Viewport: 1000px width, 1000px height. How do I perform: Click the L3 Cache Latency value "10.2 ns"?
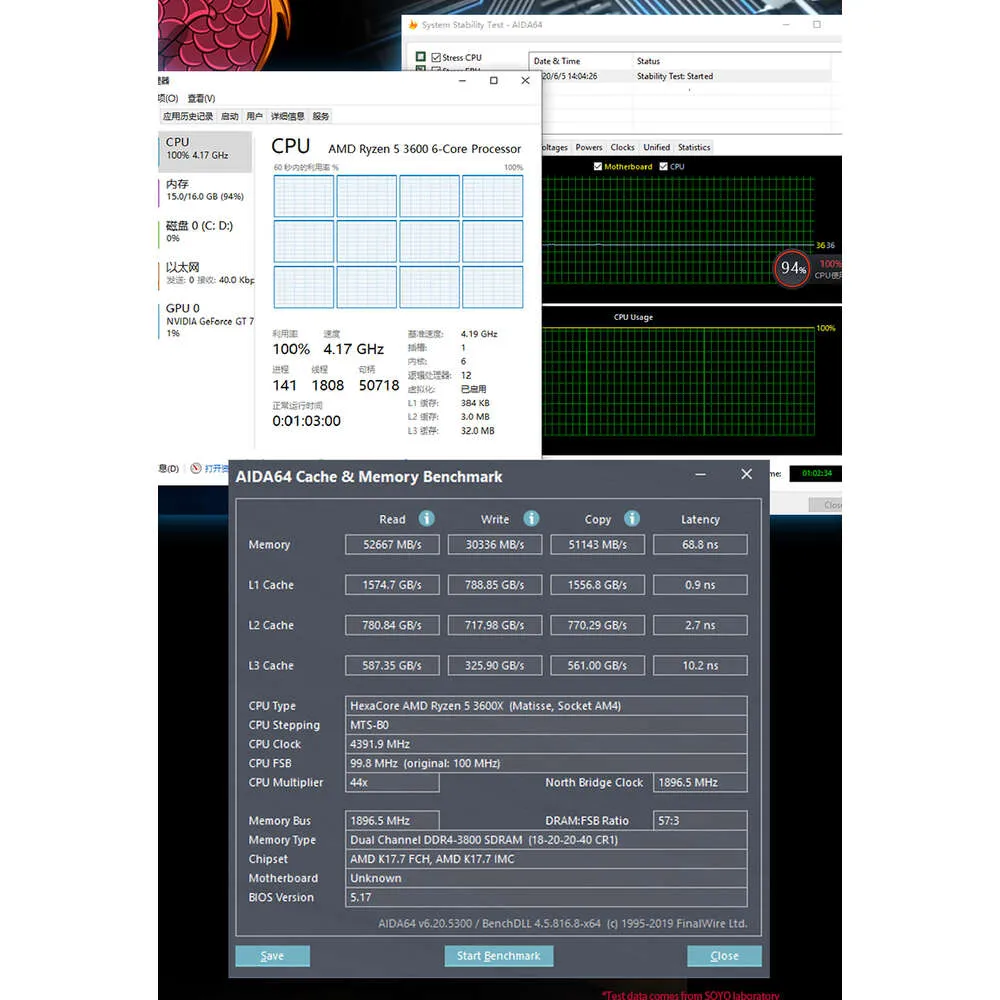click(700, 665)
